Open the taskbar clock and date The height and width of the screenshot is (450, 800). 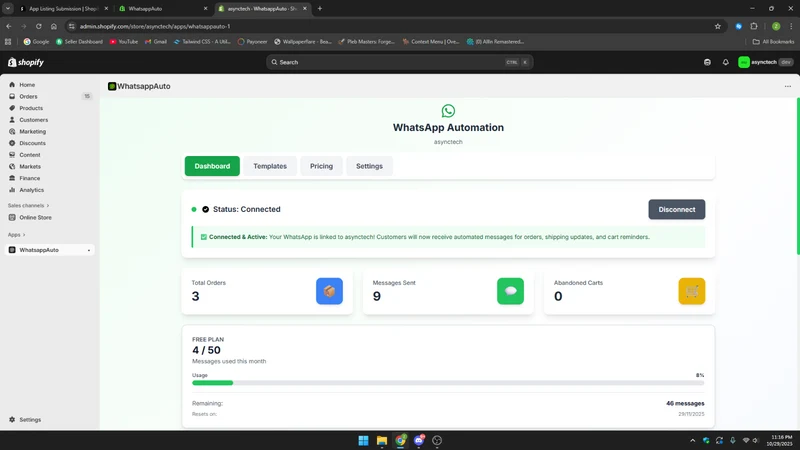(781, 440)
